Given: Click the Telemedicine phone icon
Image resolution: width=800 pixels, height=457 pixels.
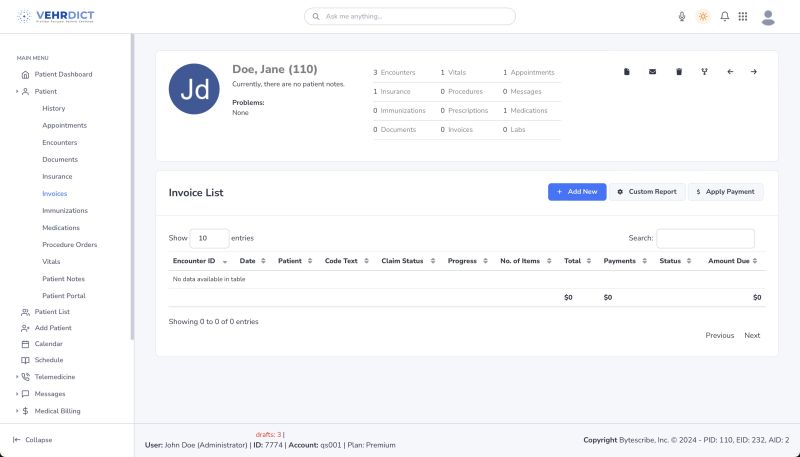Looking at the screenshot, I should (x=26, y=377).
